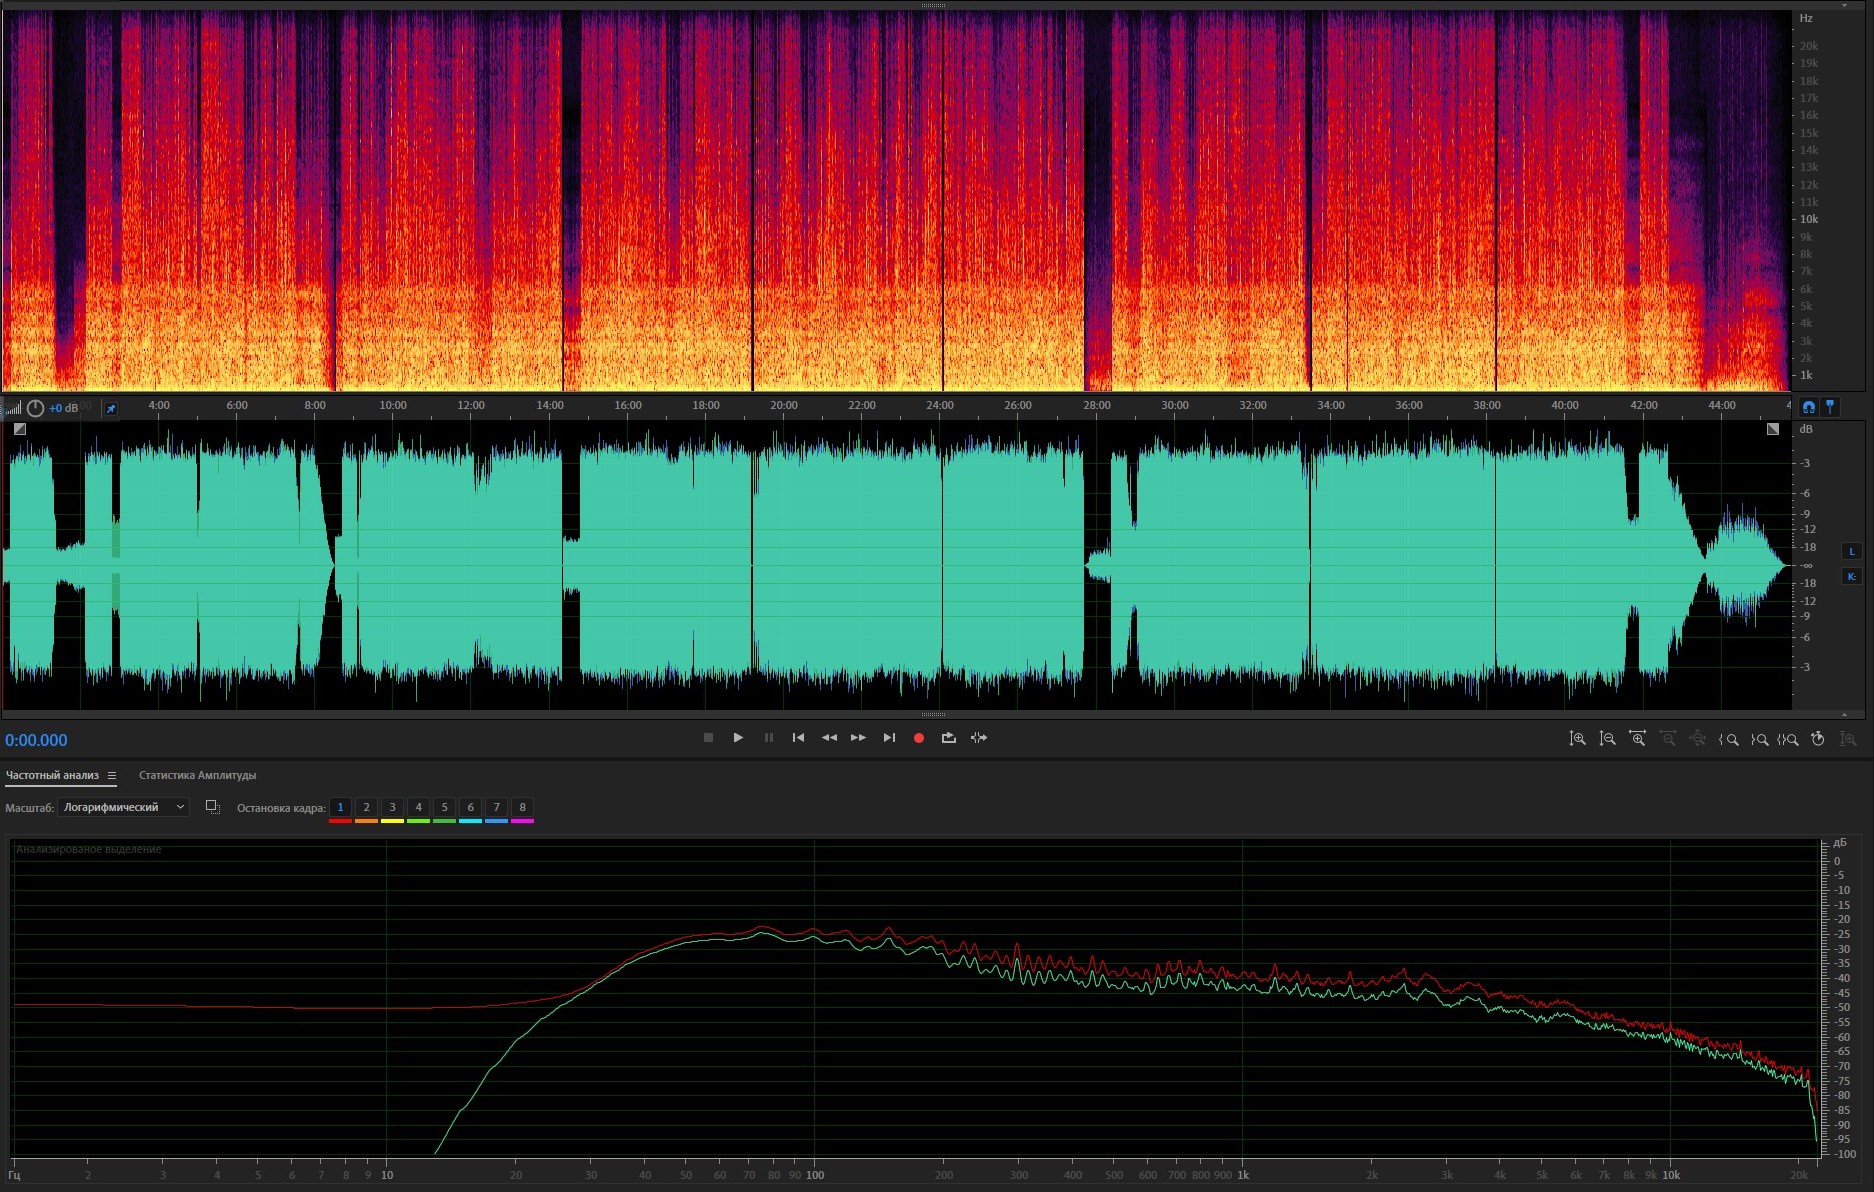Open the Масштаб scale dropdown
Image resolution: width=1874 pixels, height=1192 pixels.
point(123,807)
